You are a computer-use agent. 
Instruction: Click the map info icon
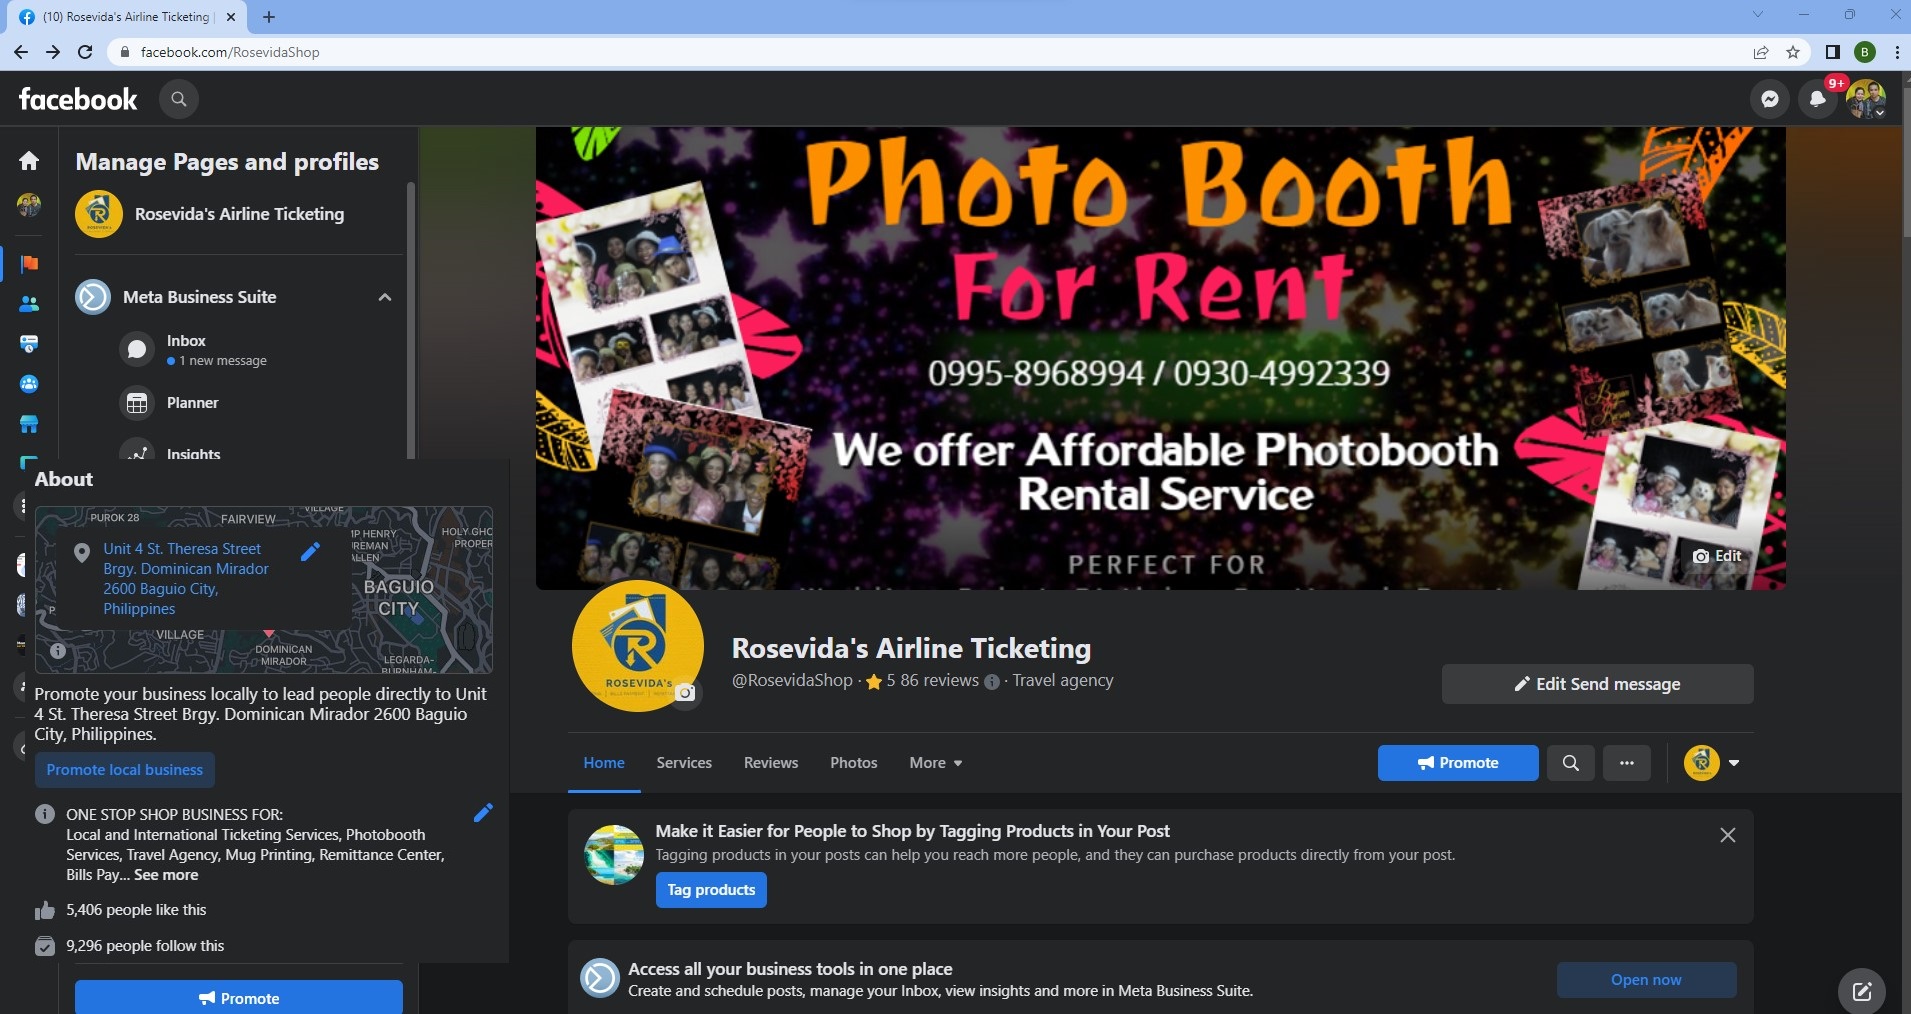point(58,651)
